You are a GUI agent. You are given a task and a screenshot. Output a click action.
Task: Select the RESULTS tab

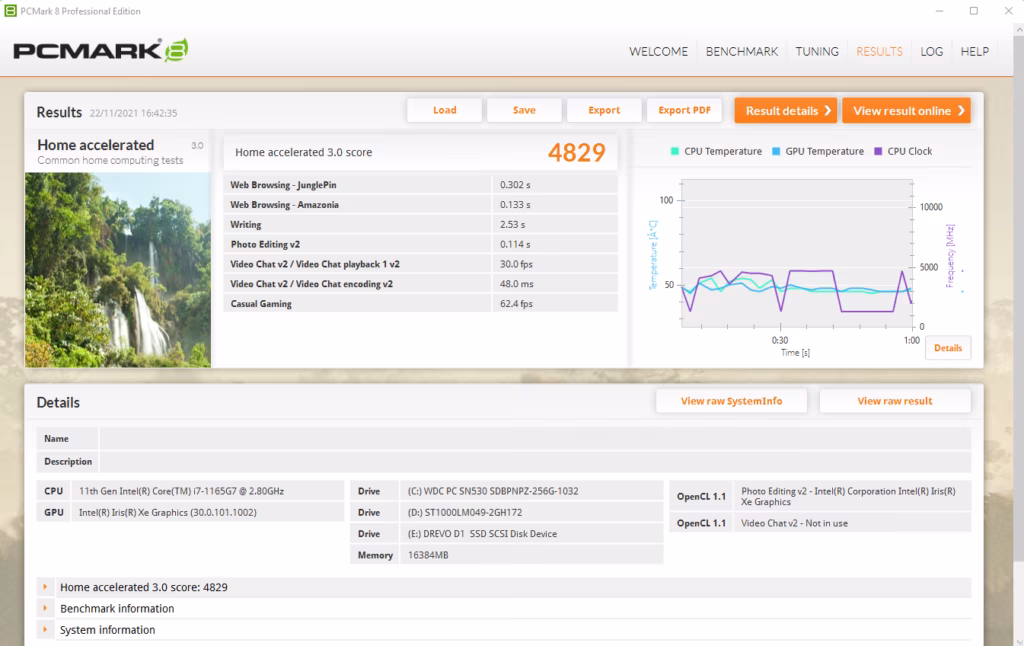point(879,51)
